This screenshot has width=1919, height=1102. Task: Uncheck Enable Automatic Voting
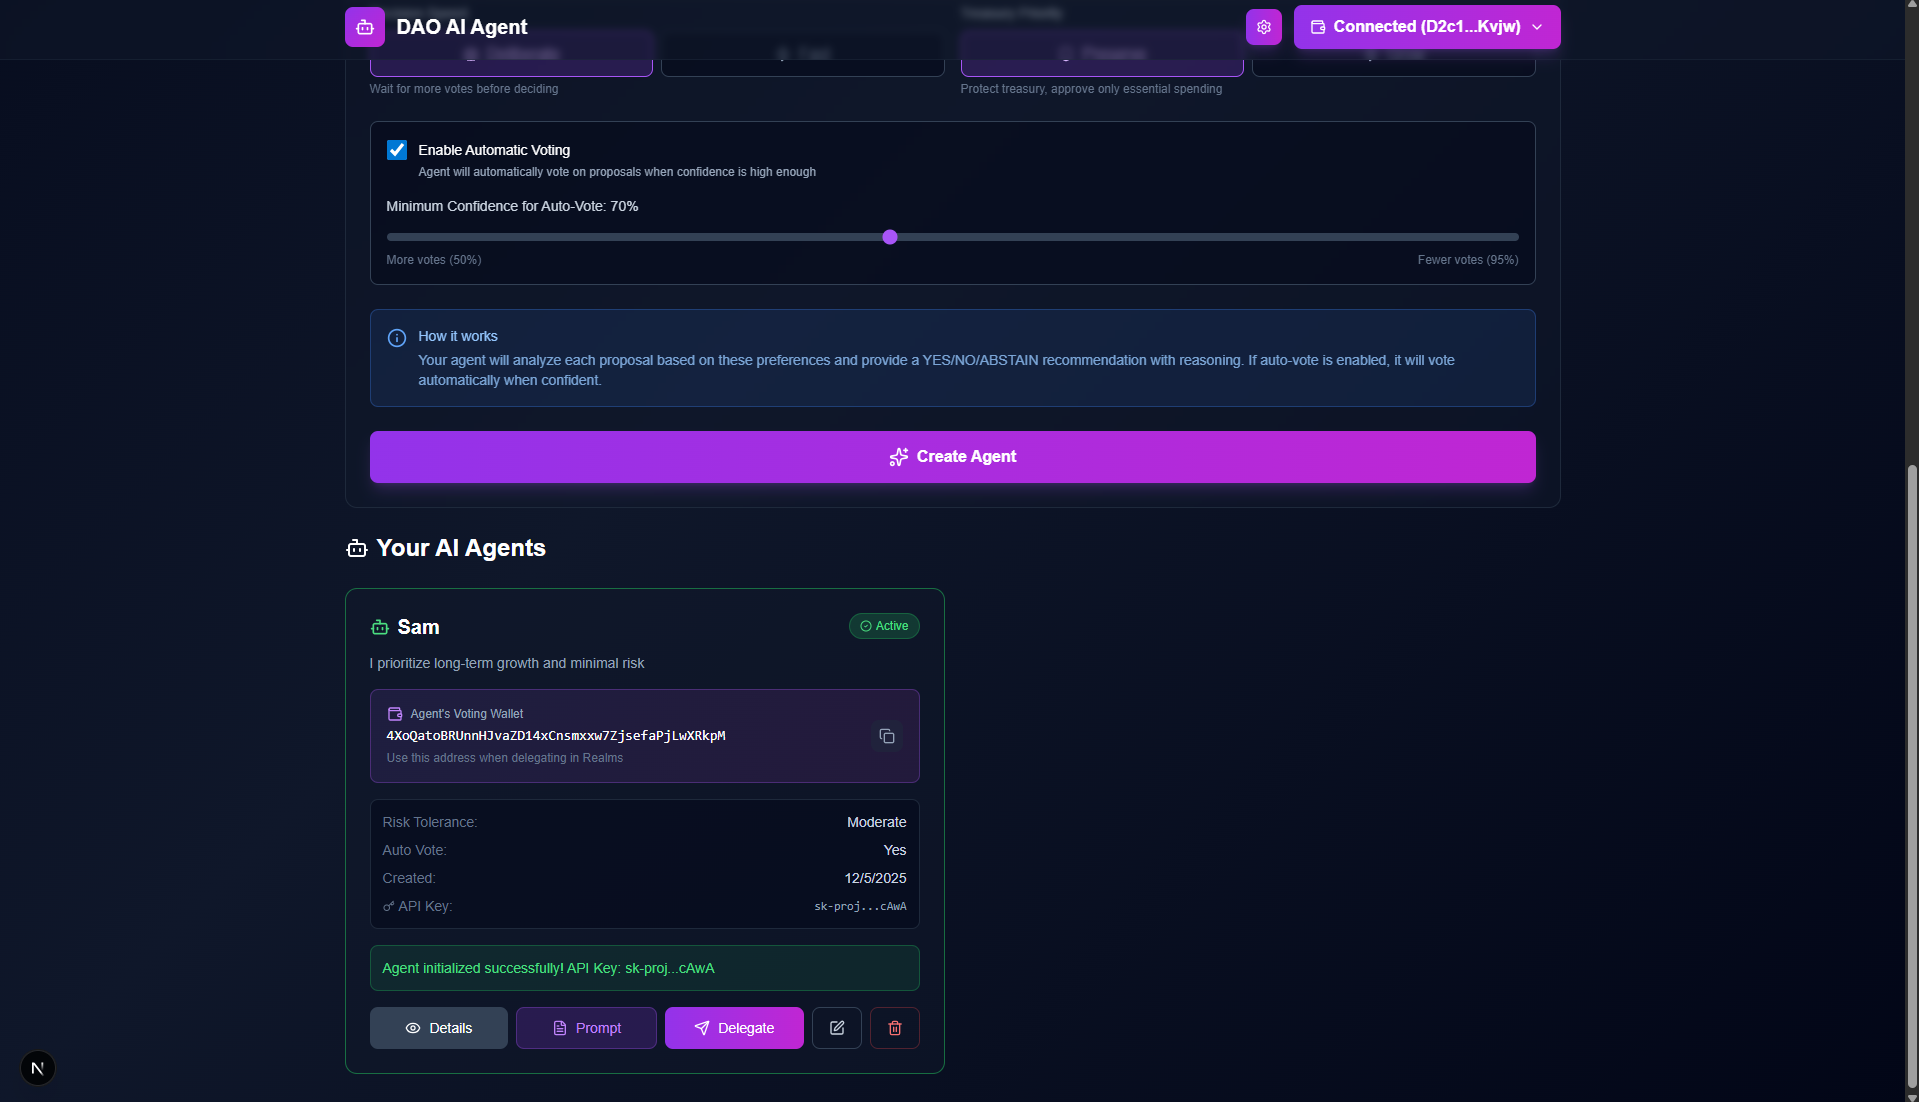[x=396, y=149]
